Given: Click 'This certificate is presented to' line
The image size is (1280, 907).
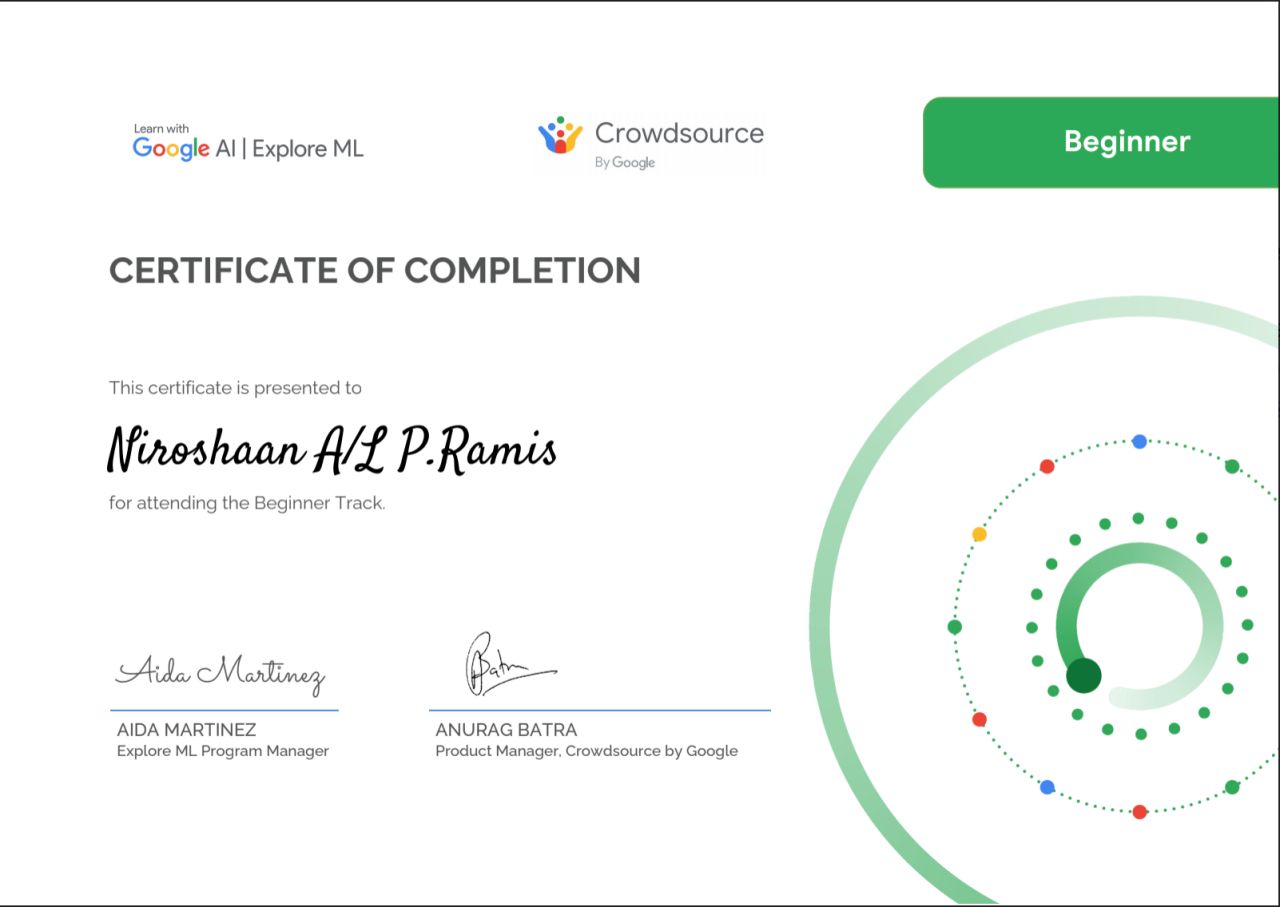Looking at the screenshot, I should (235, 388).
